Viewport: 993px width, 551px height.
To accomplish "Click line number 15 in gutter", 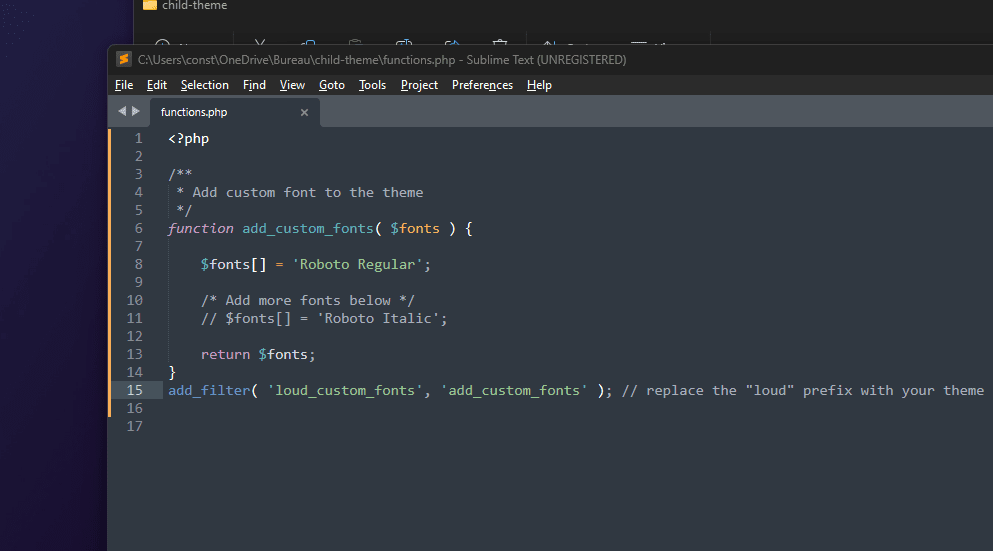I will click(134, 390).
